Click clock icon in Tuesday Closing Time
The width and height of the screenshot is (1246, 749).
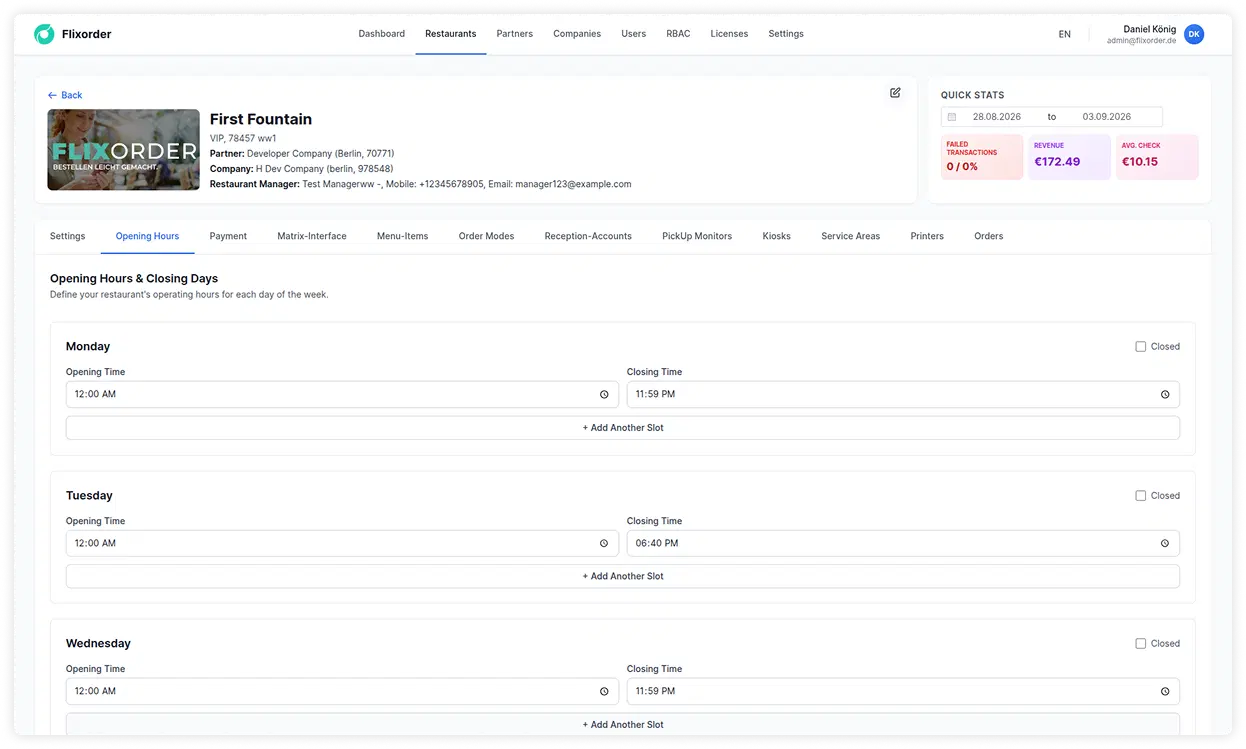[1165, 544]
